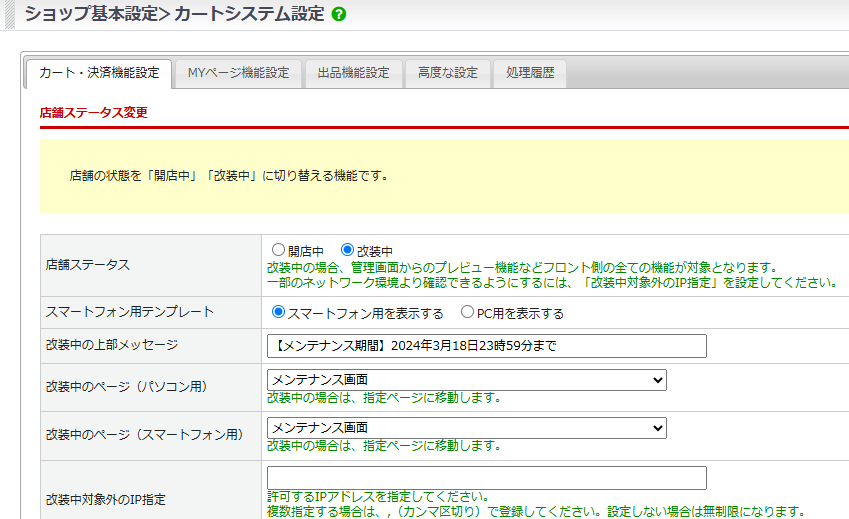Open the 改装中のページ(スマートフォン用) dropdown
849x519 pixels.
click(x=466, y=428)
